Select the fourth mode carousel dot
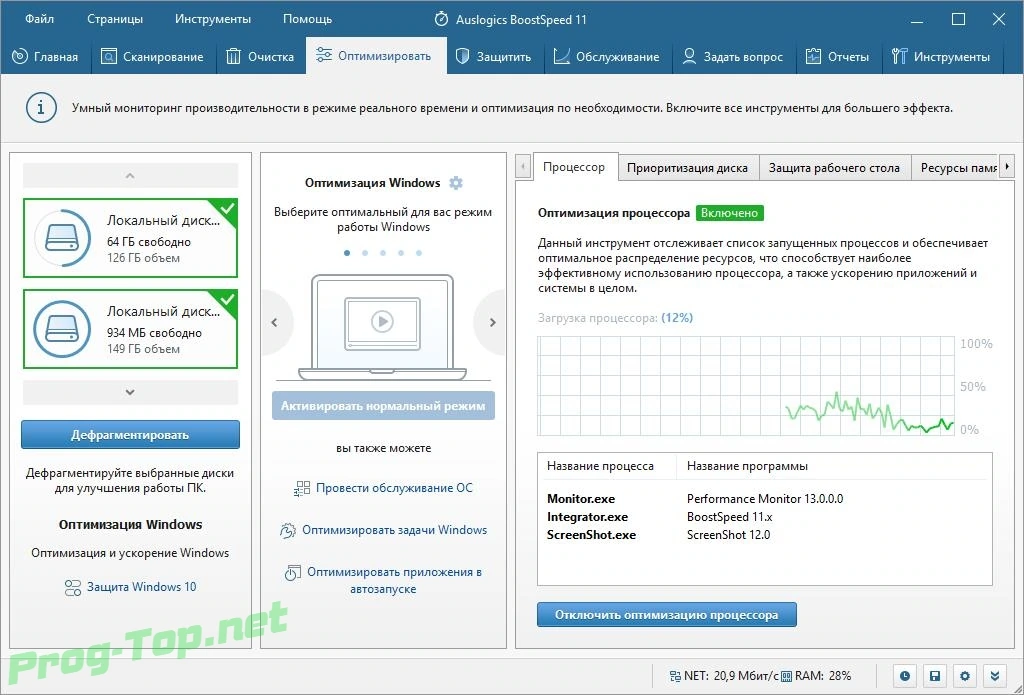This screenshot has height=695, width=1024. click(401, 253)
